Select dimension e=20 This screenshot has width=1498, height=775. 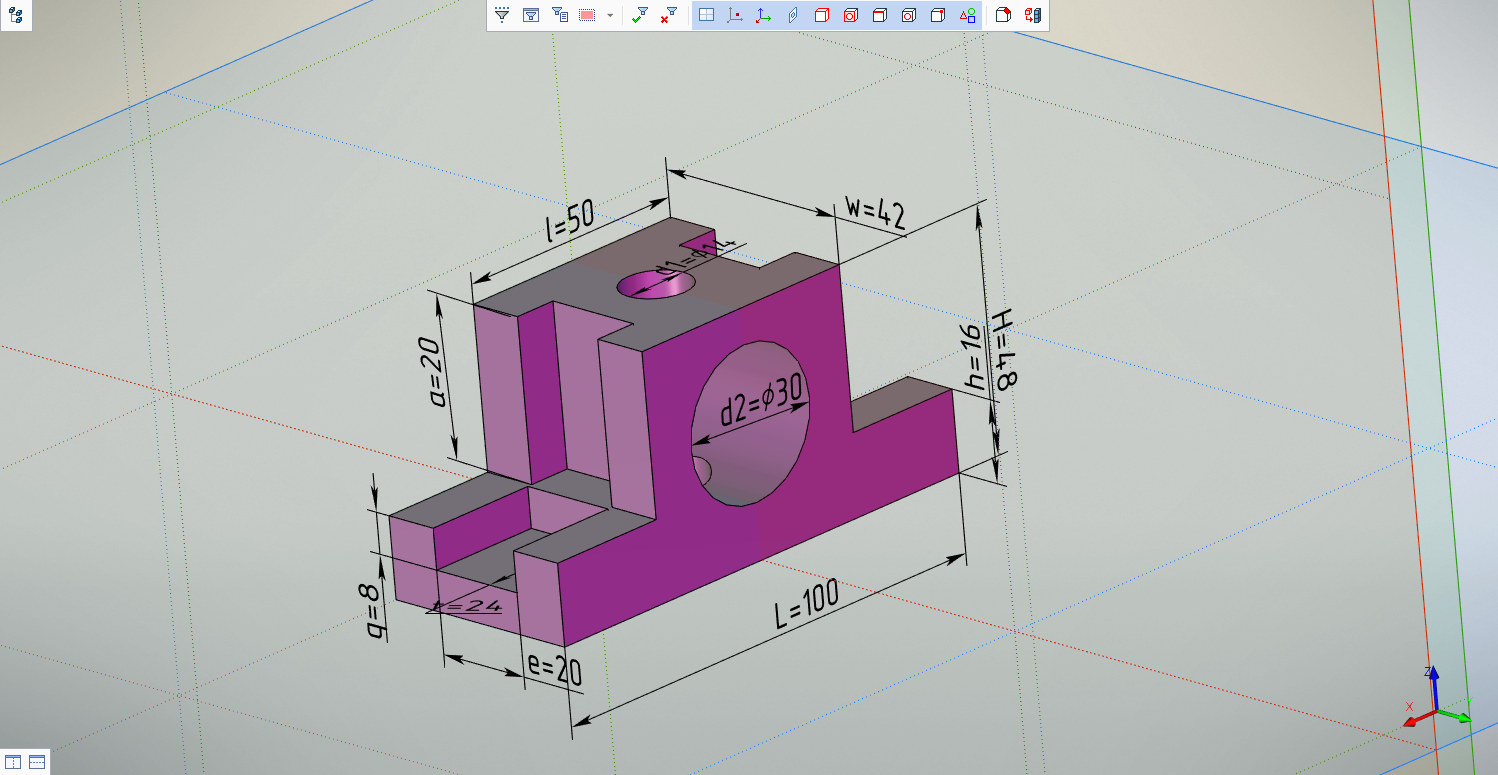point(554,670)
